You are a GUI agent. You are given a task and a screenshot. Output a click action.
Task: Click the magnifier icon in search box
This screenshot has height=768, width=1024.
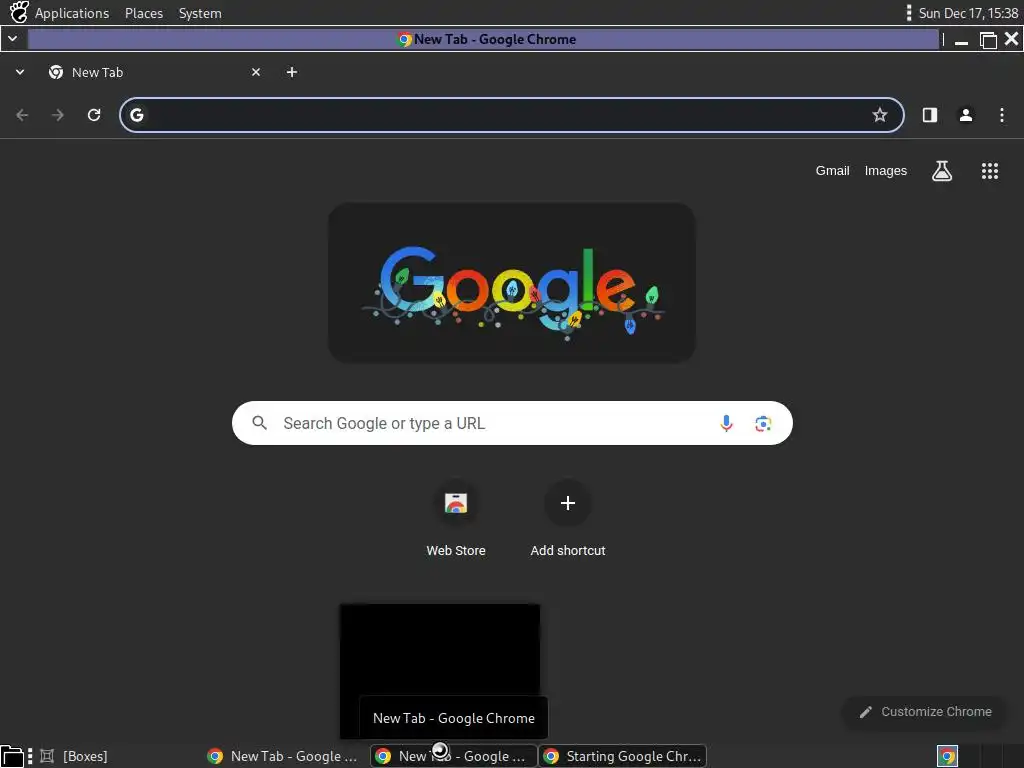259,423
